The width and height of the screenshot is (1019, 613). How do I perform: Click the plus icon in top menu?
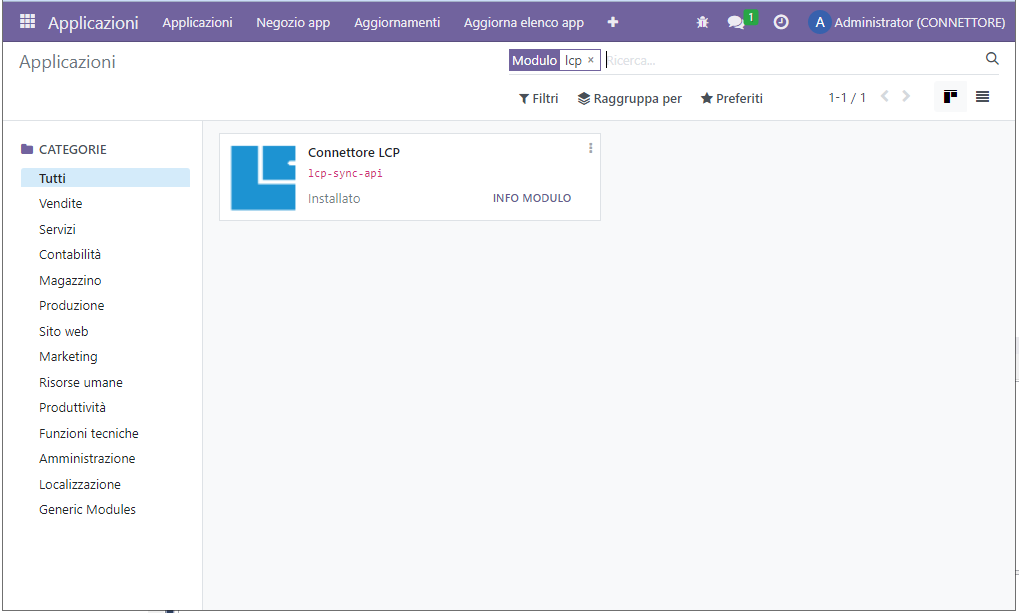(x=613, y=22)
